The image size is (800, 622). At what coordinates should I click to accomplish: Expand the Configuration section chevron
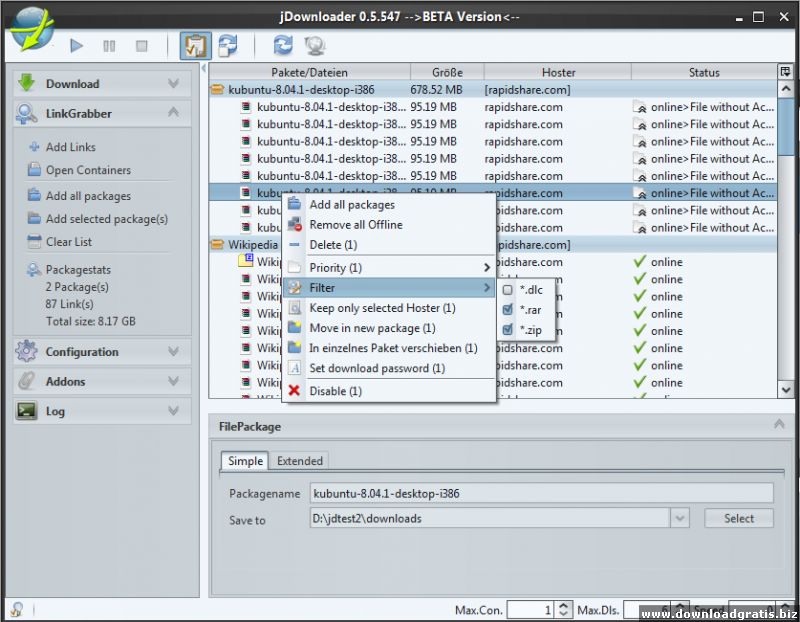click(x=173, y=351)
